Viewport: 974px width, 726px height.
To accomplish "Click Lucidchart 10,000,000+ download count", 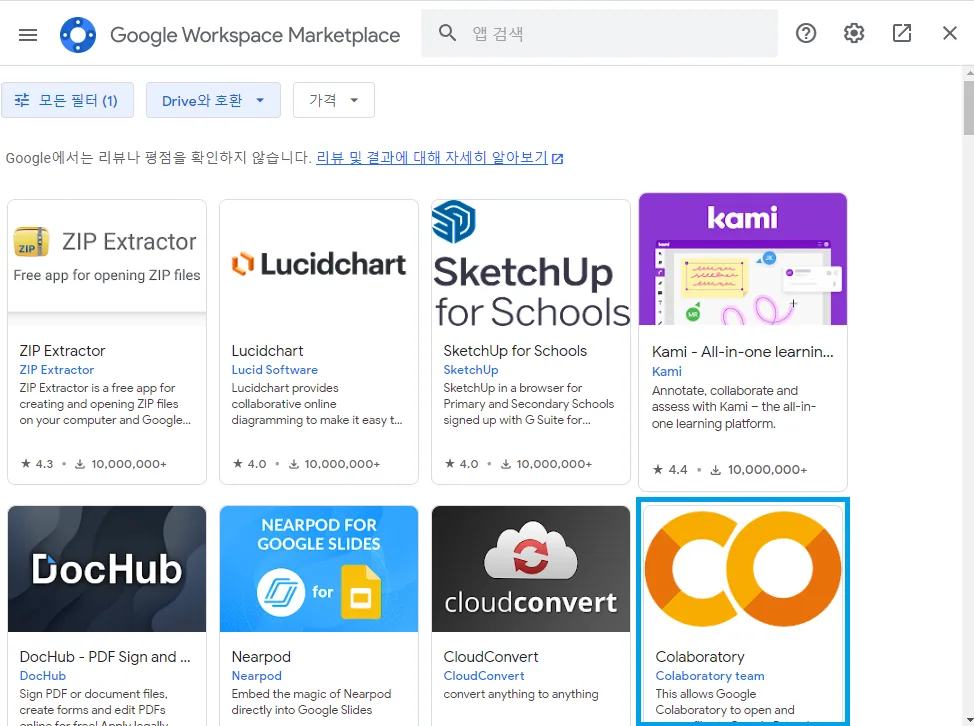I will click(334, 464).
